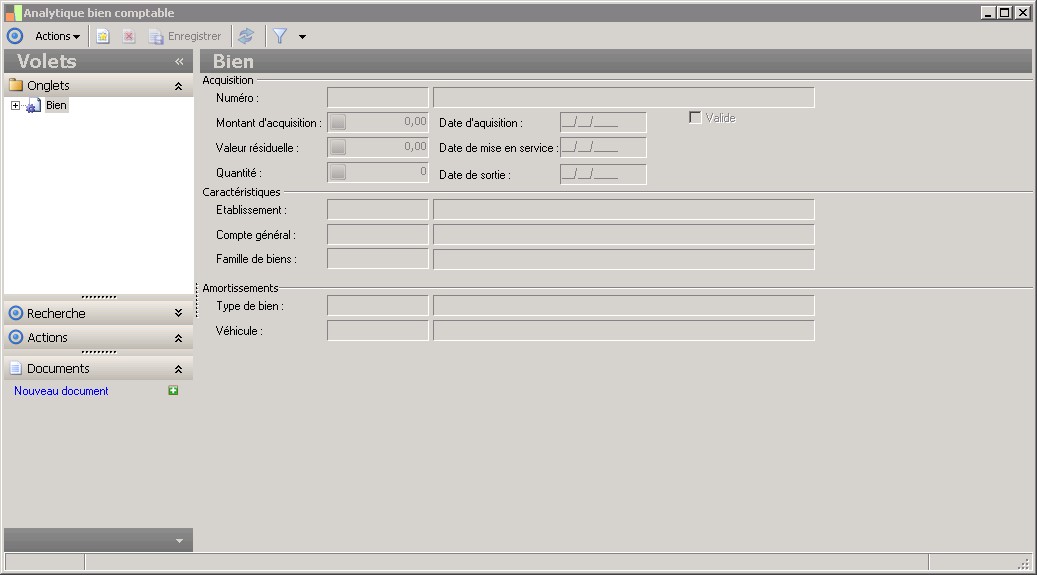Click the Véhicule description field
This screenshot has width=1037, height=575.
pyautogui.click(x=624, y=330)
